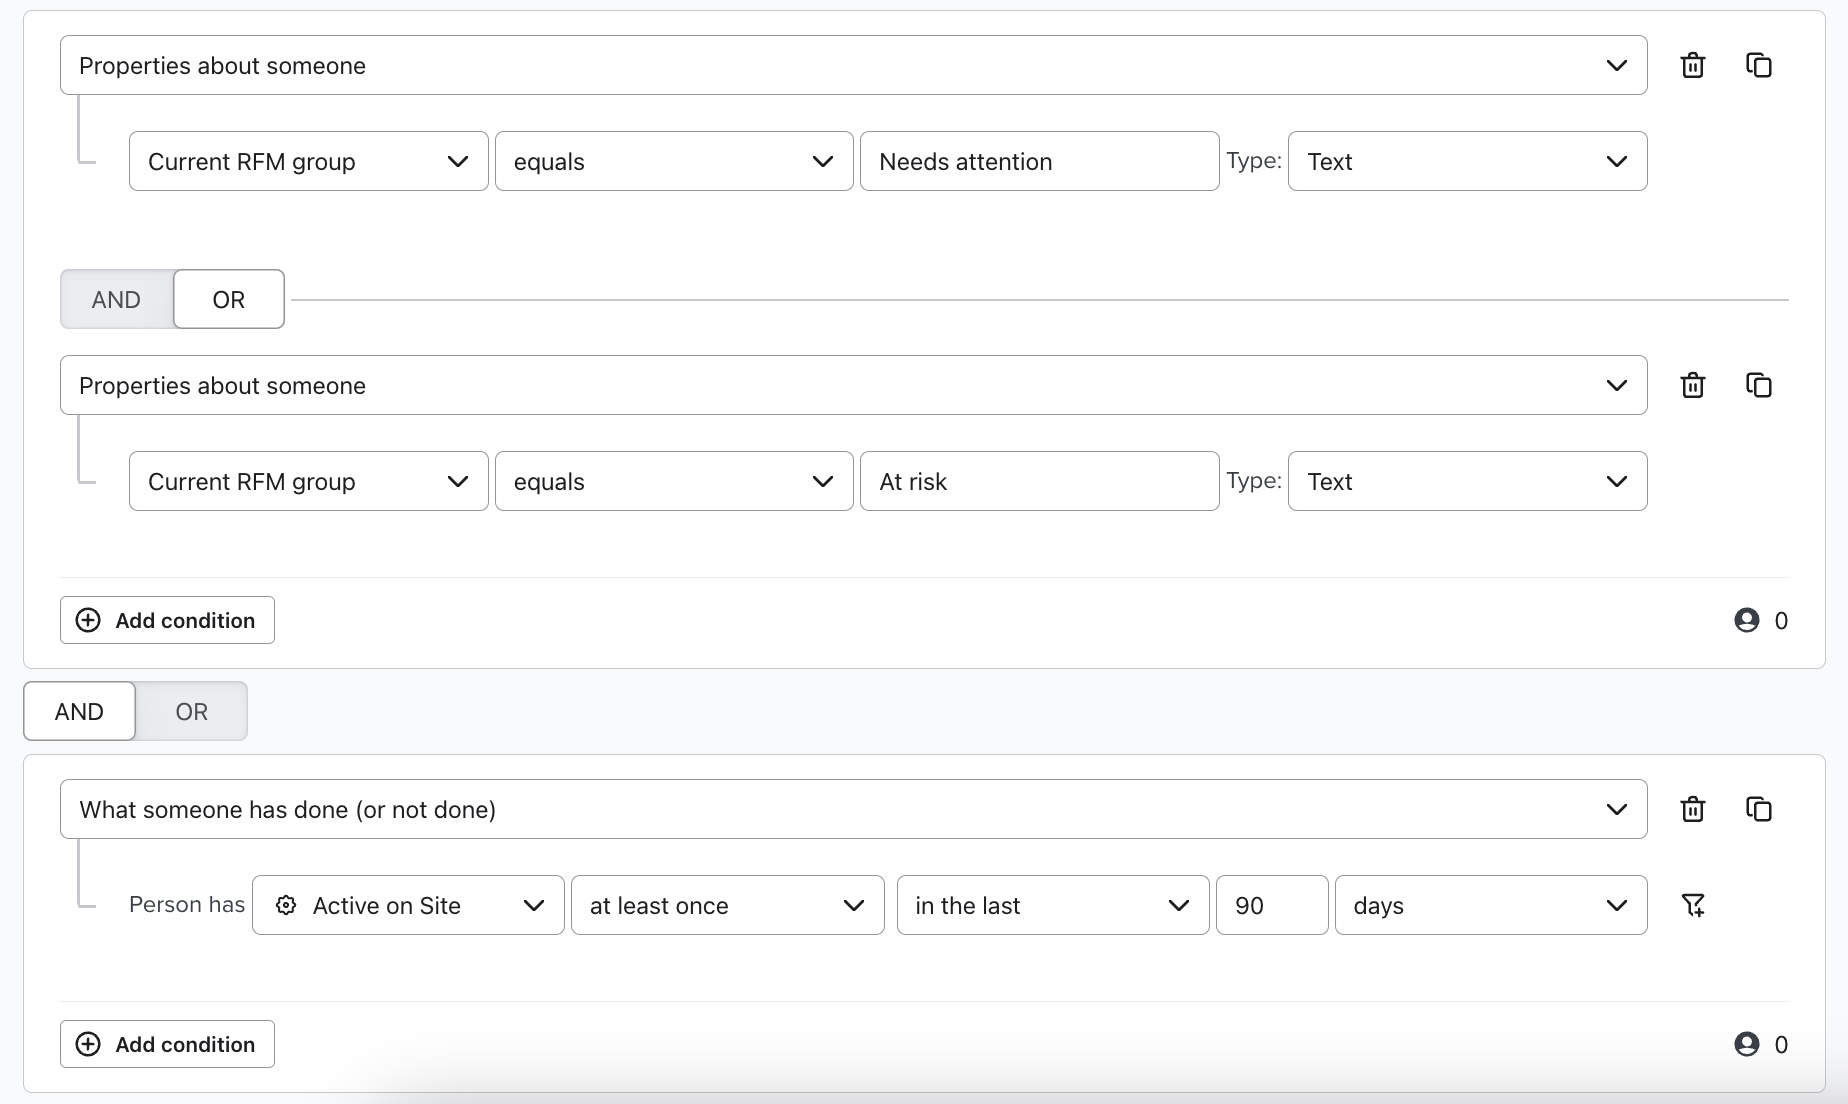Delete the "Active on Site" condition
1848x1104 pixels.
tap(1692, 809)
